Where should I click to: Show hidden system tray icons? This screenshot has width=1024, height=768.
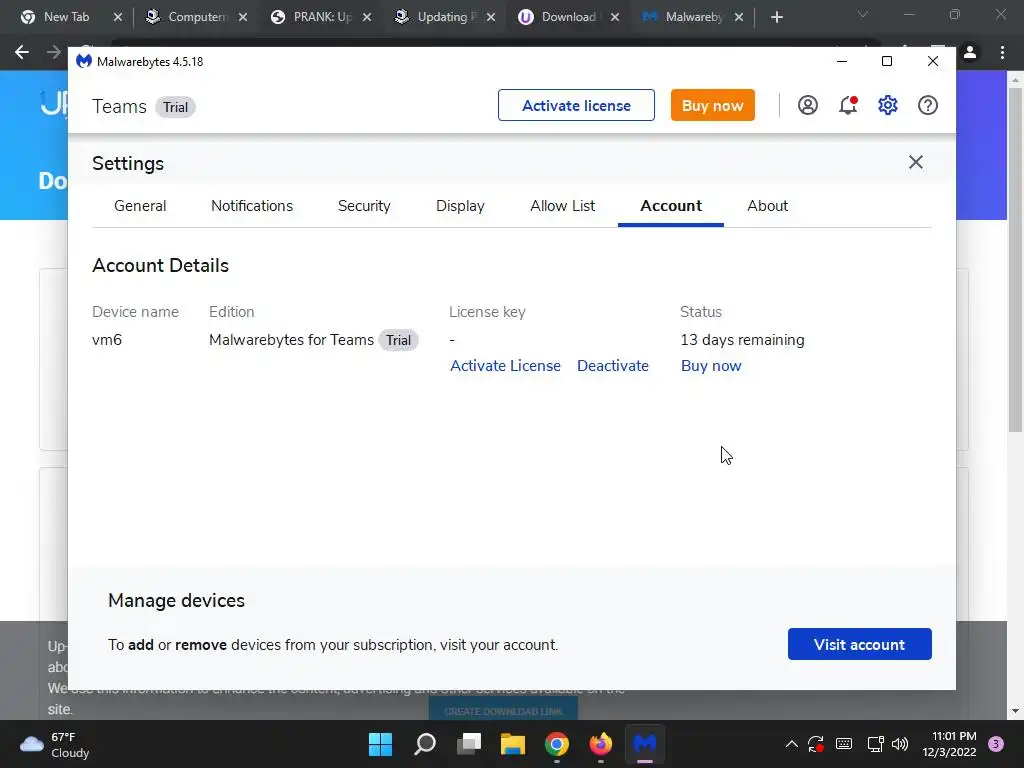[x=792, y=744]
